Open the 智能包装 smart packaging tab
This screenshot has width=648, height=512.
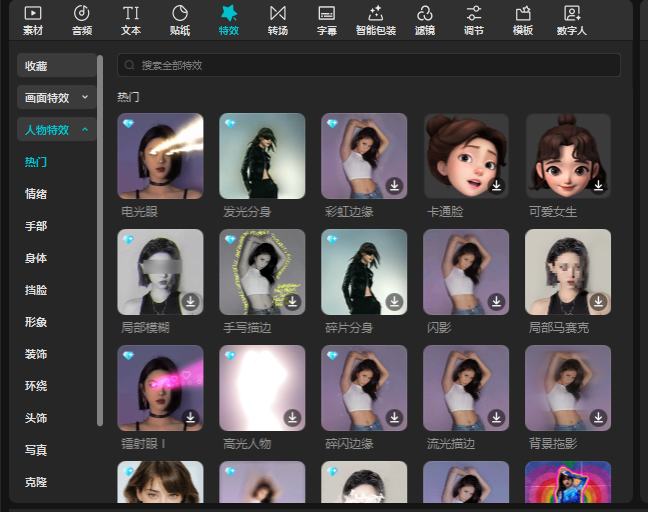pos(376,21)
